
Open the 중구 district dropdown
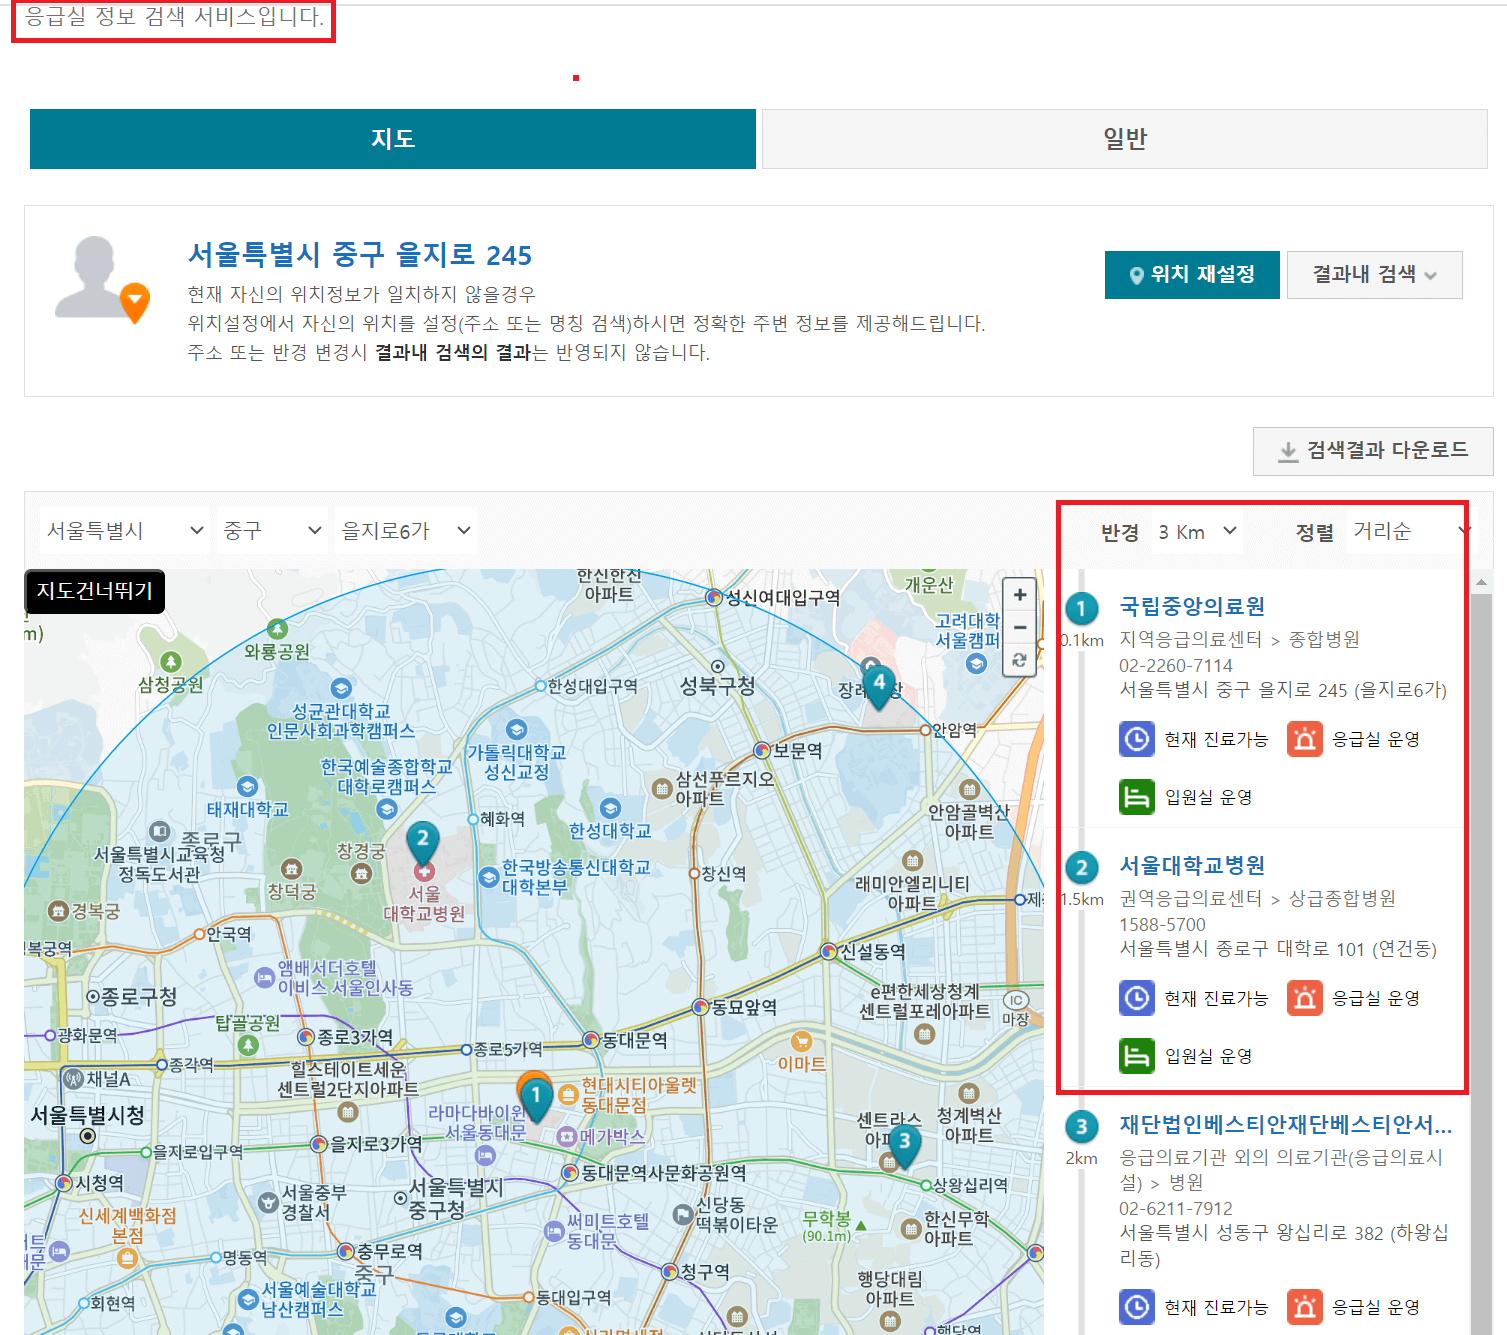(273, 531)
